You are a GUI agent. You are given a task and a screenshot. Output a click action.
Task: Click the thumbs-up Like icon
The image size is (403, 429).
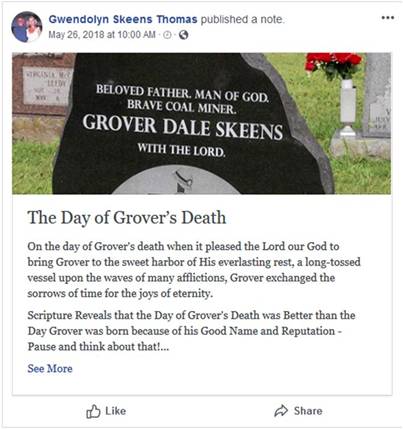(93, 411)
